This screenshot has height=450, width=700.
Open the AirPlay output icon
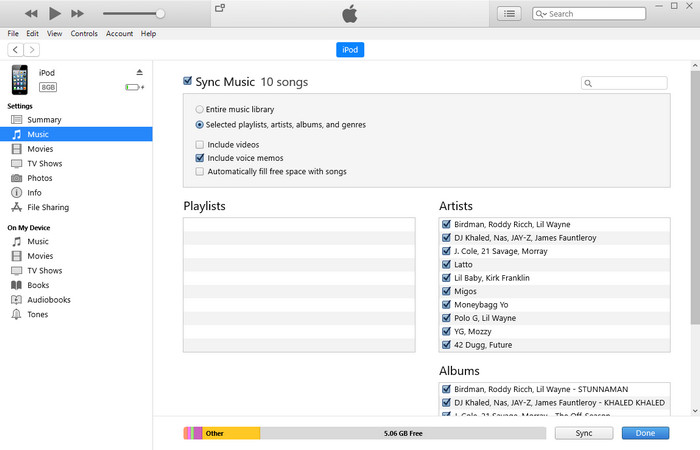click(x=220, y=8)
